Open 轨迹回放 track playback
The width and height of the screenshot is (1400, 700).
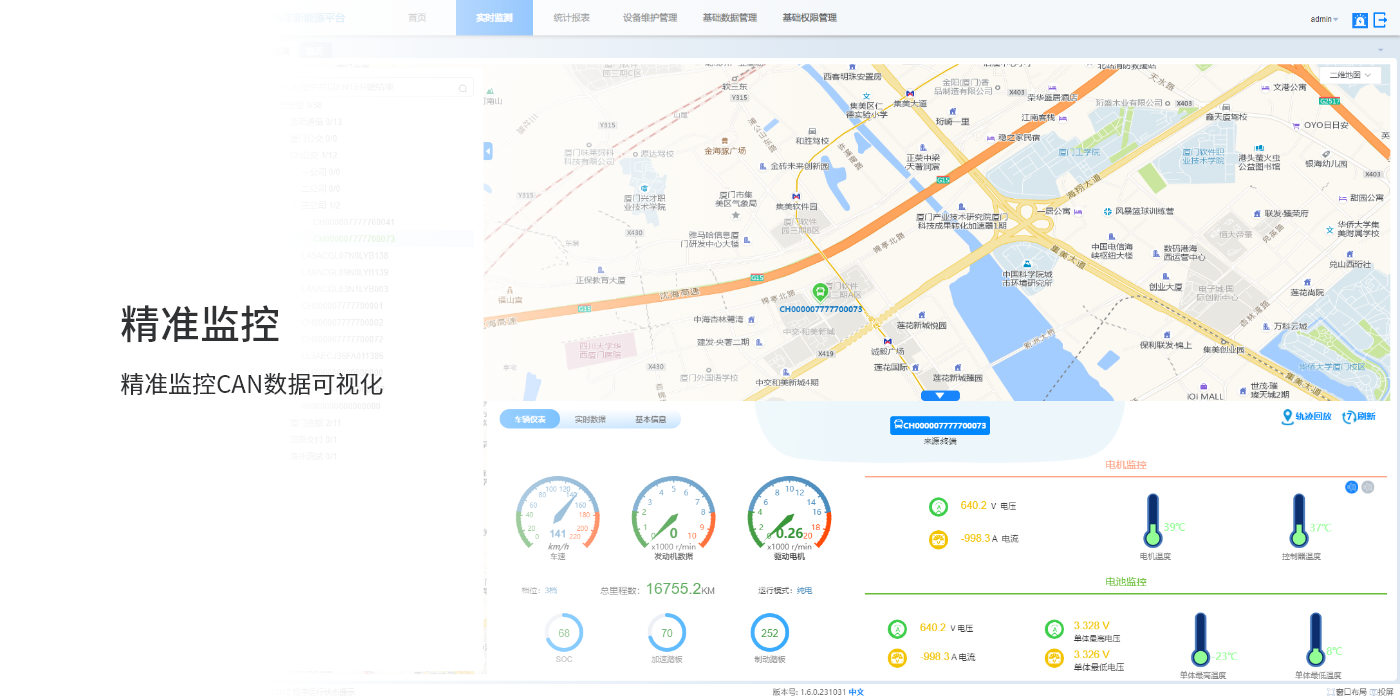coord(1307,417)
